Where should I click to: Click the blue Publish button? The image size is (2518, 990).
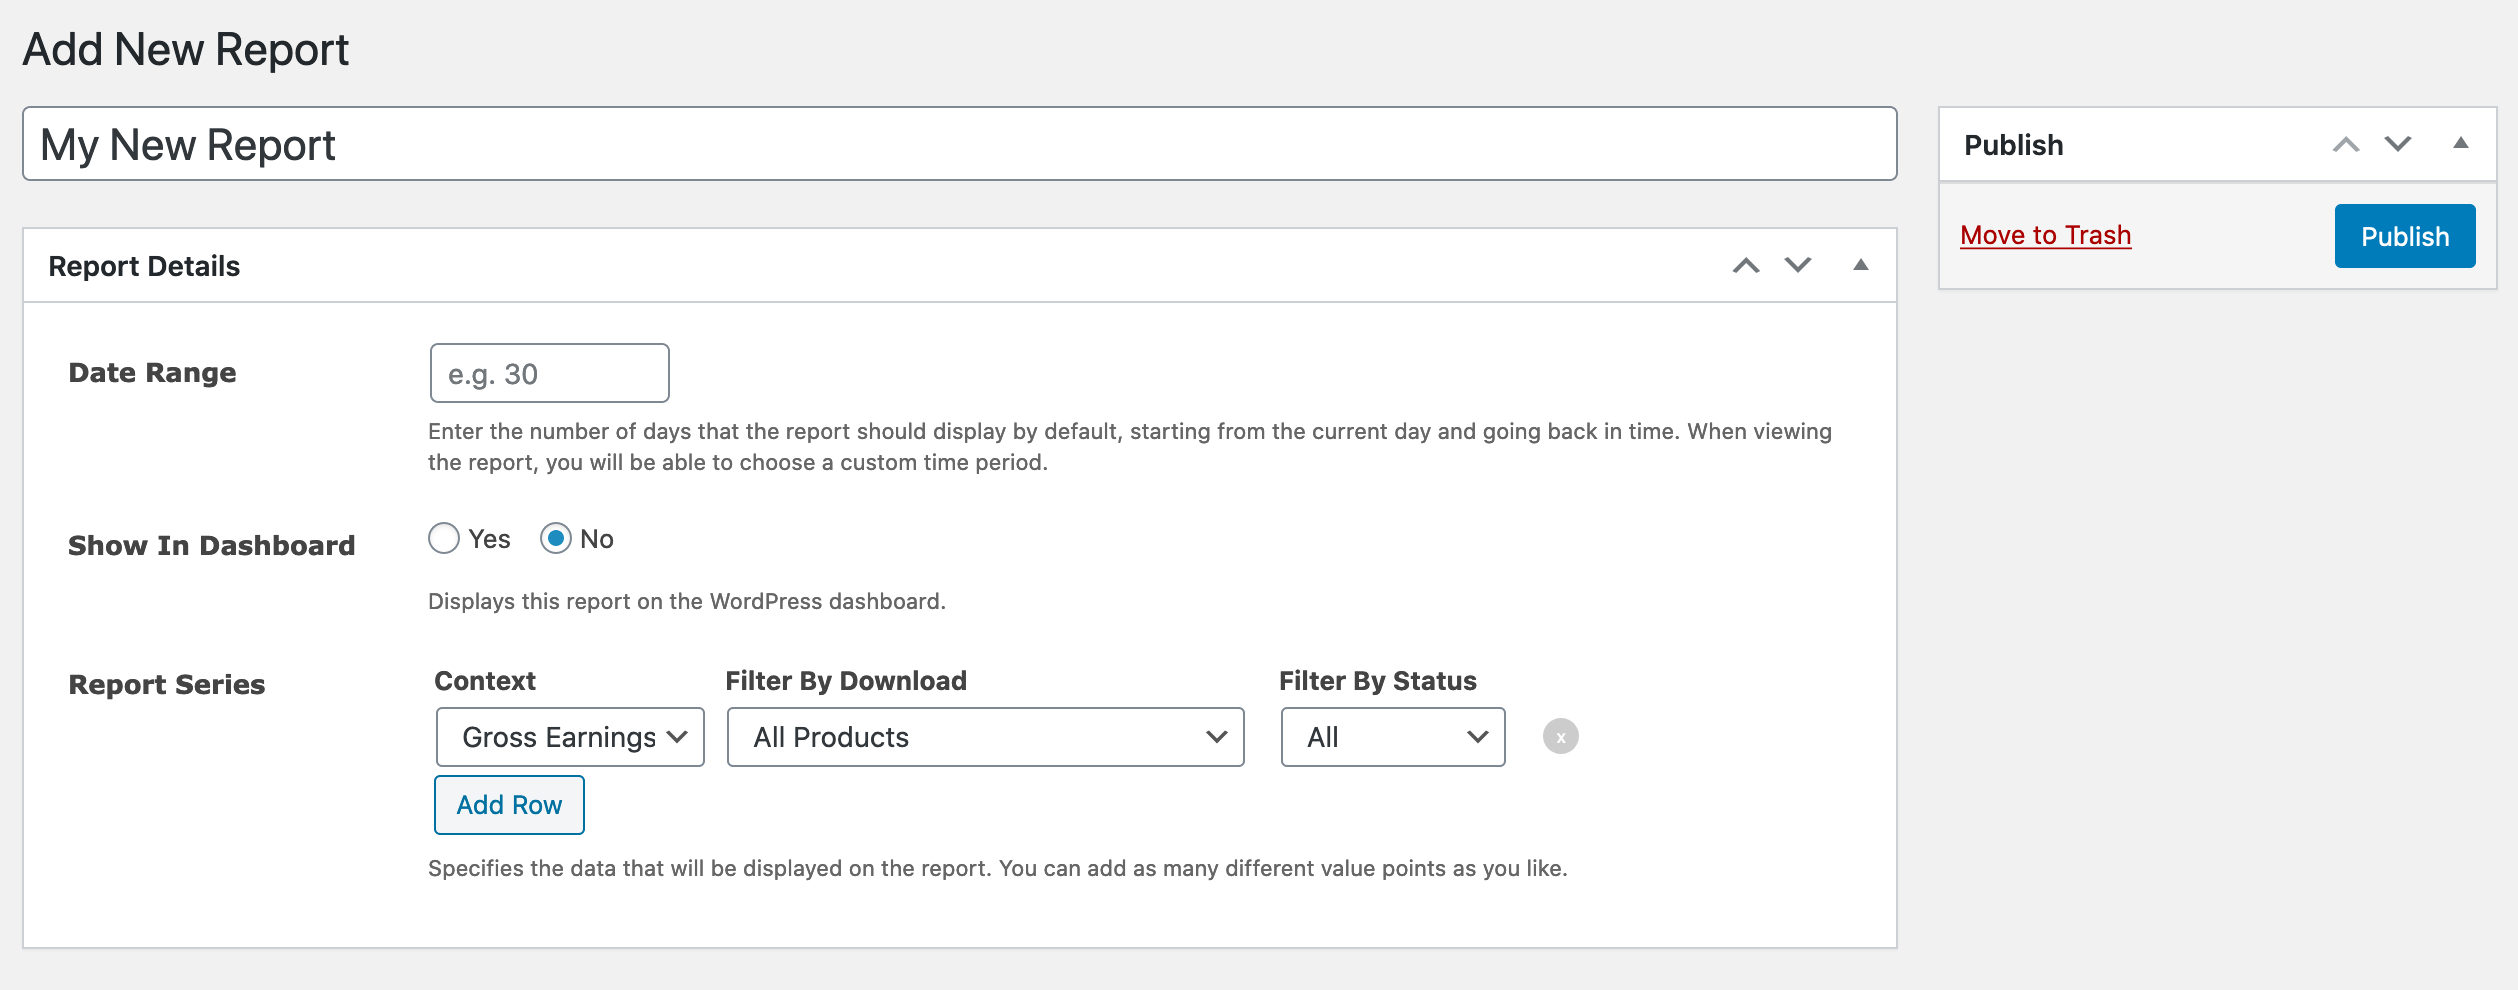tap(2404, 236)
